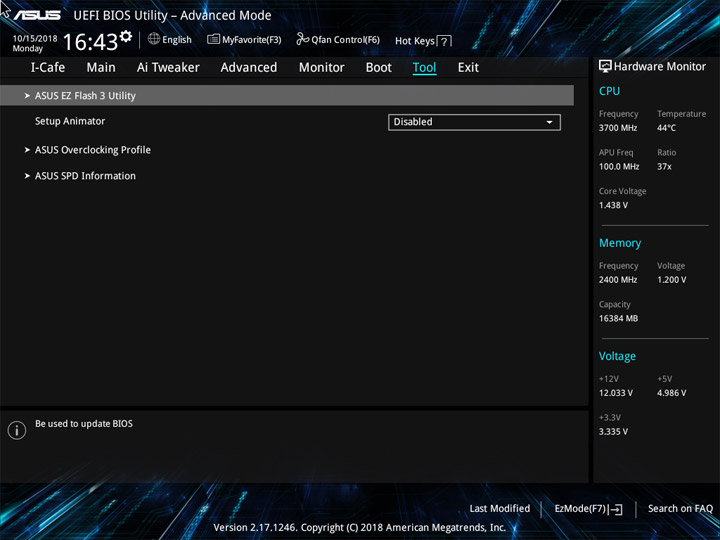Click the 100.0 MHz APU Freq value

tap(619, 167)
